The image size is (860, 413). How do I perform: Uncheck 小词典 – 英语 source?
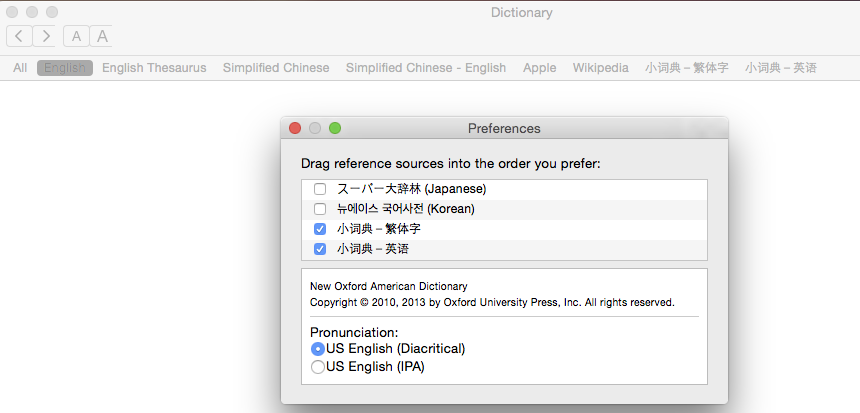(320, 249)
